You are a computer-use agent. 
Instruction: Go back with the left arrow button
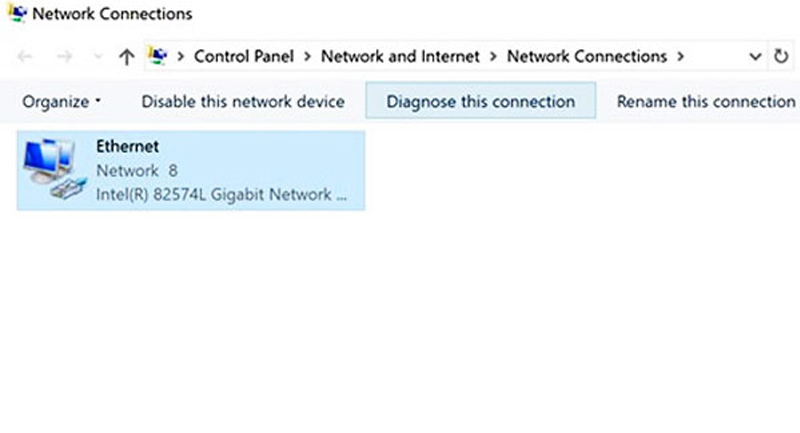tap(25, 56)
